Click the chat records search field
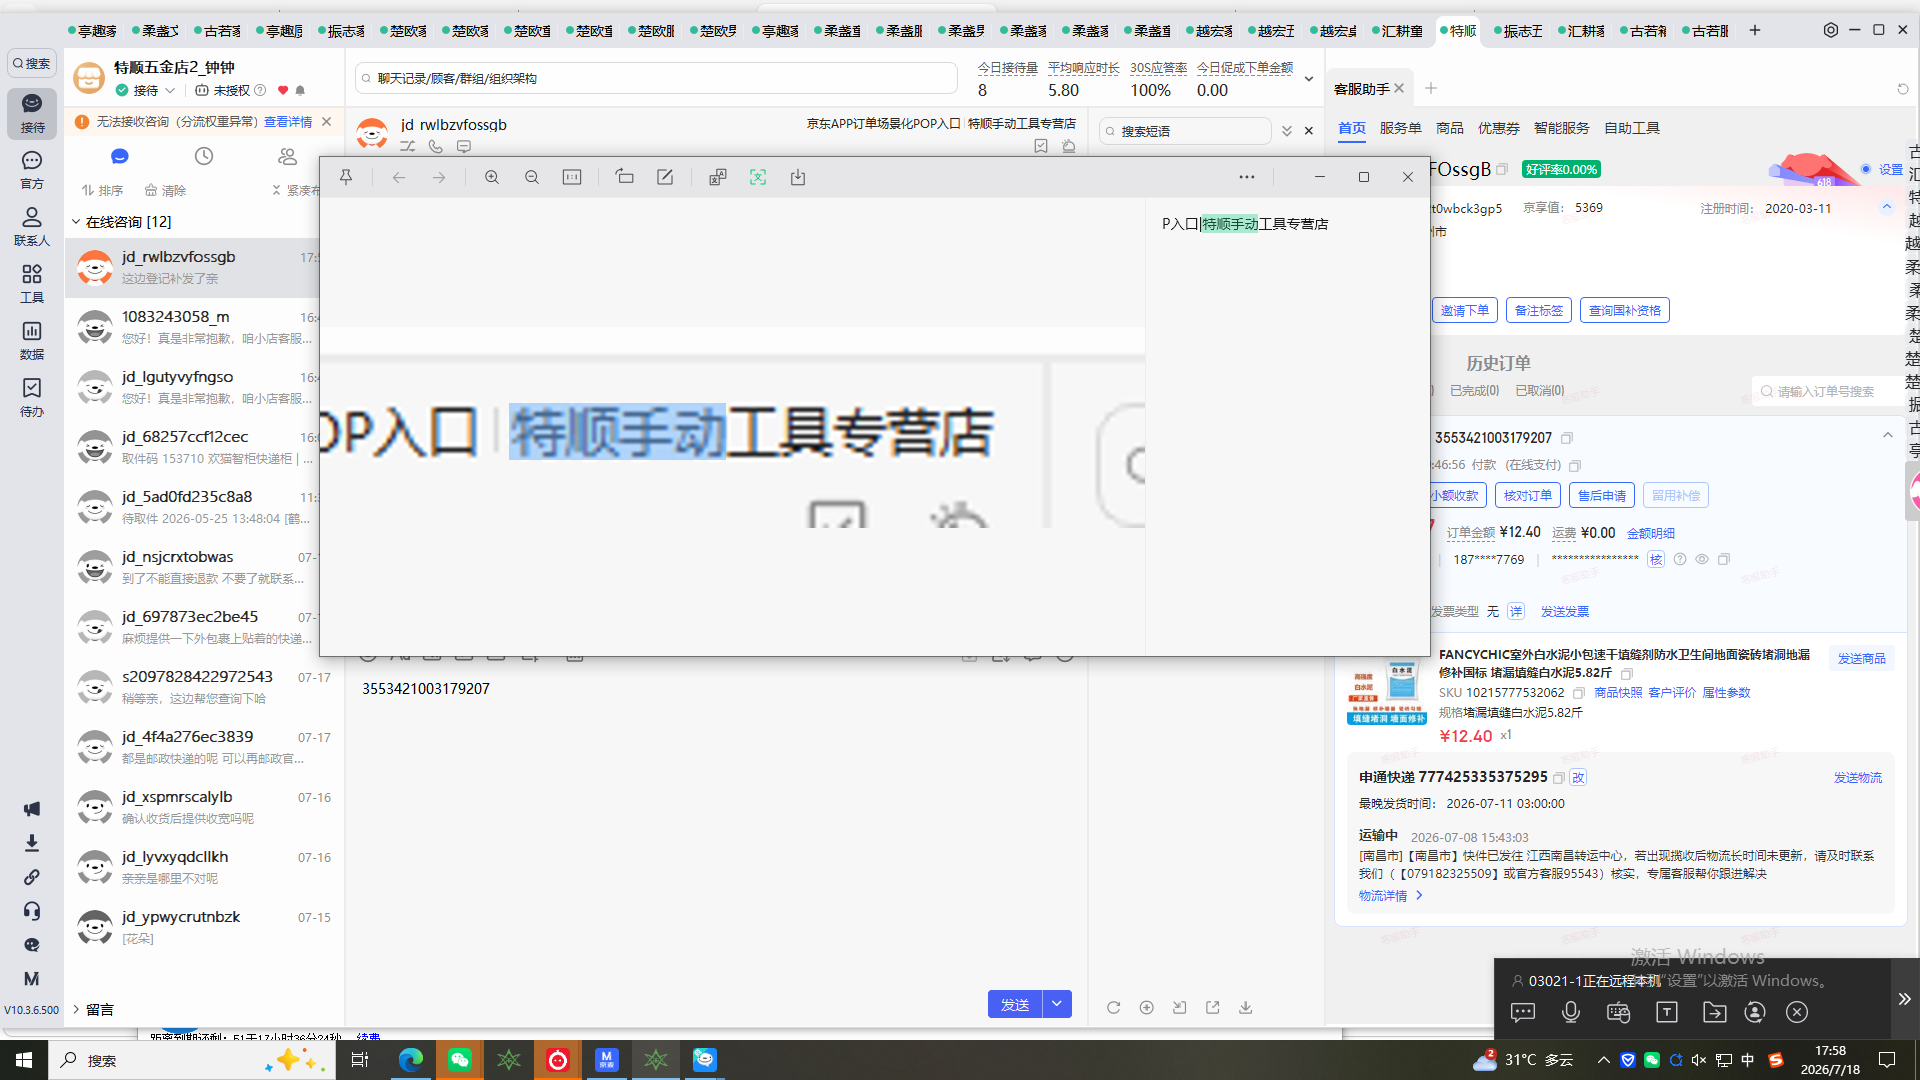The height and width of the screenshot is (1080, 1920). pos(656,78)
